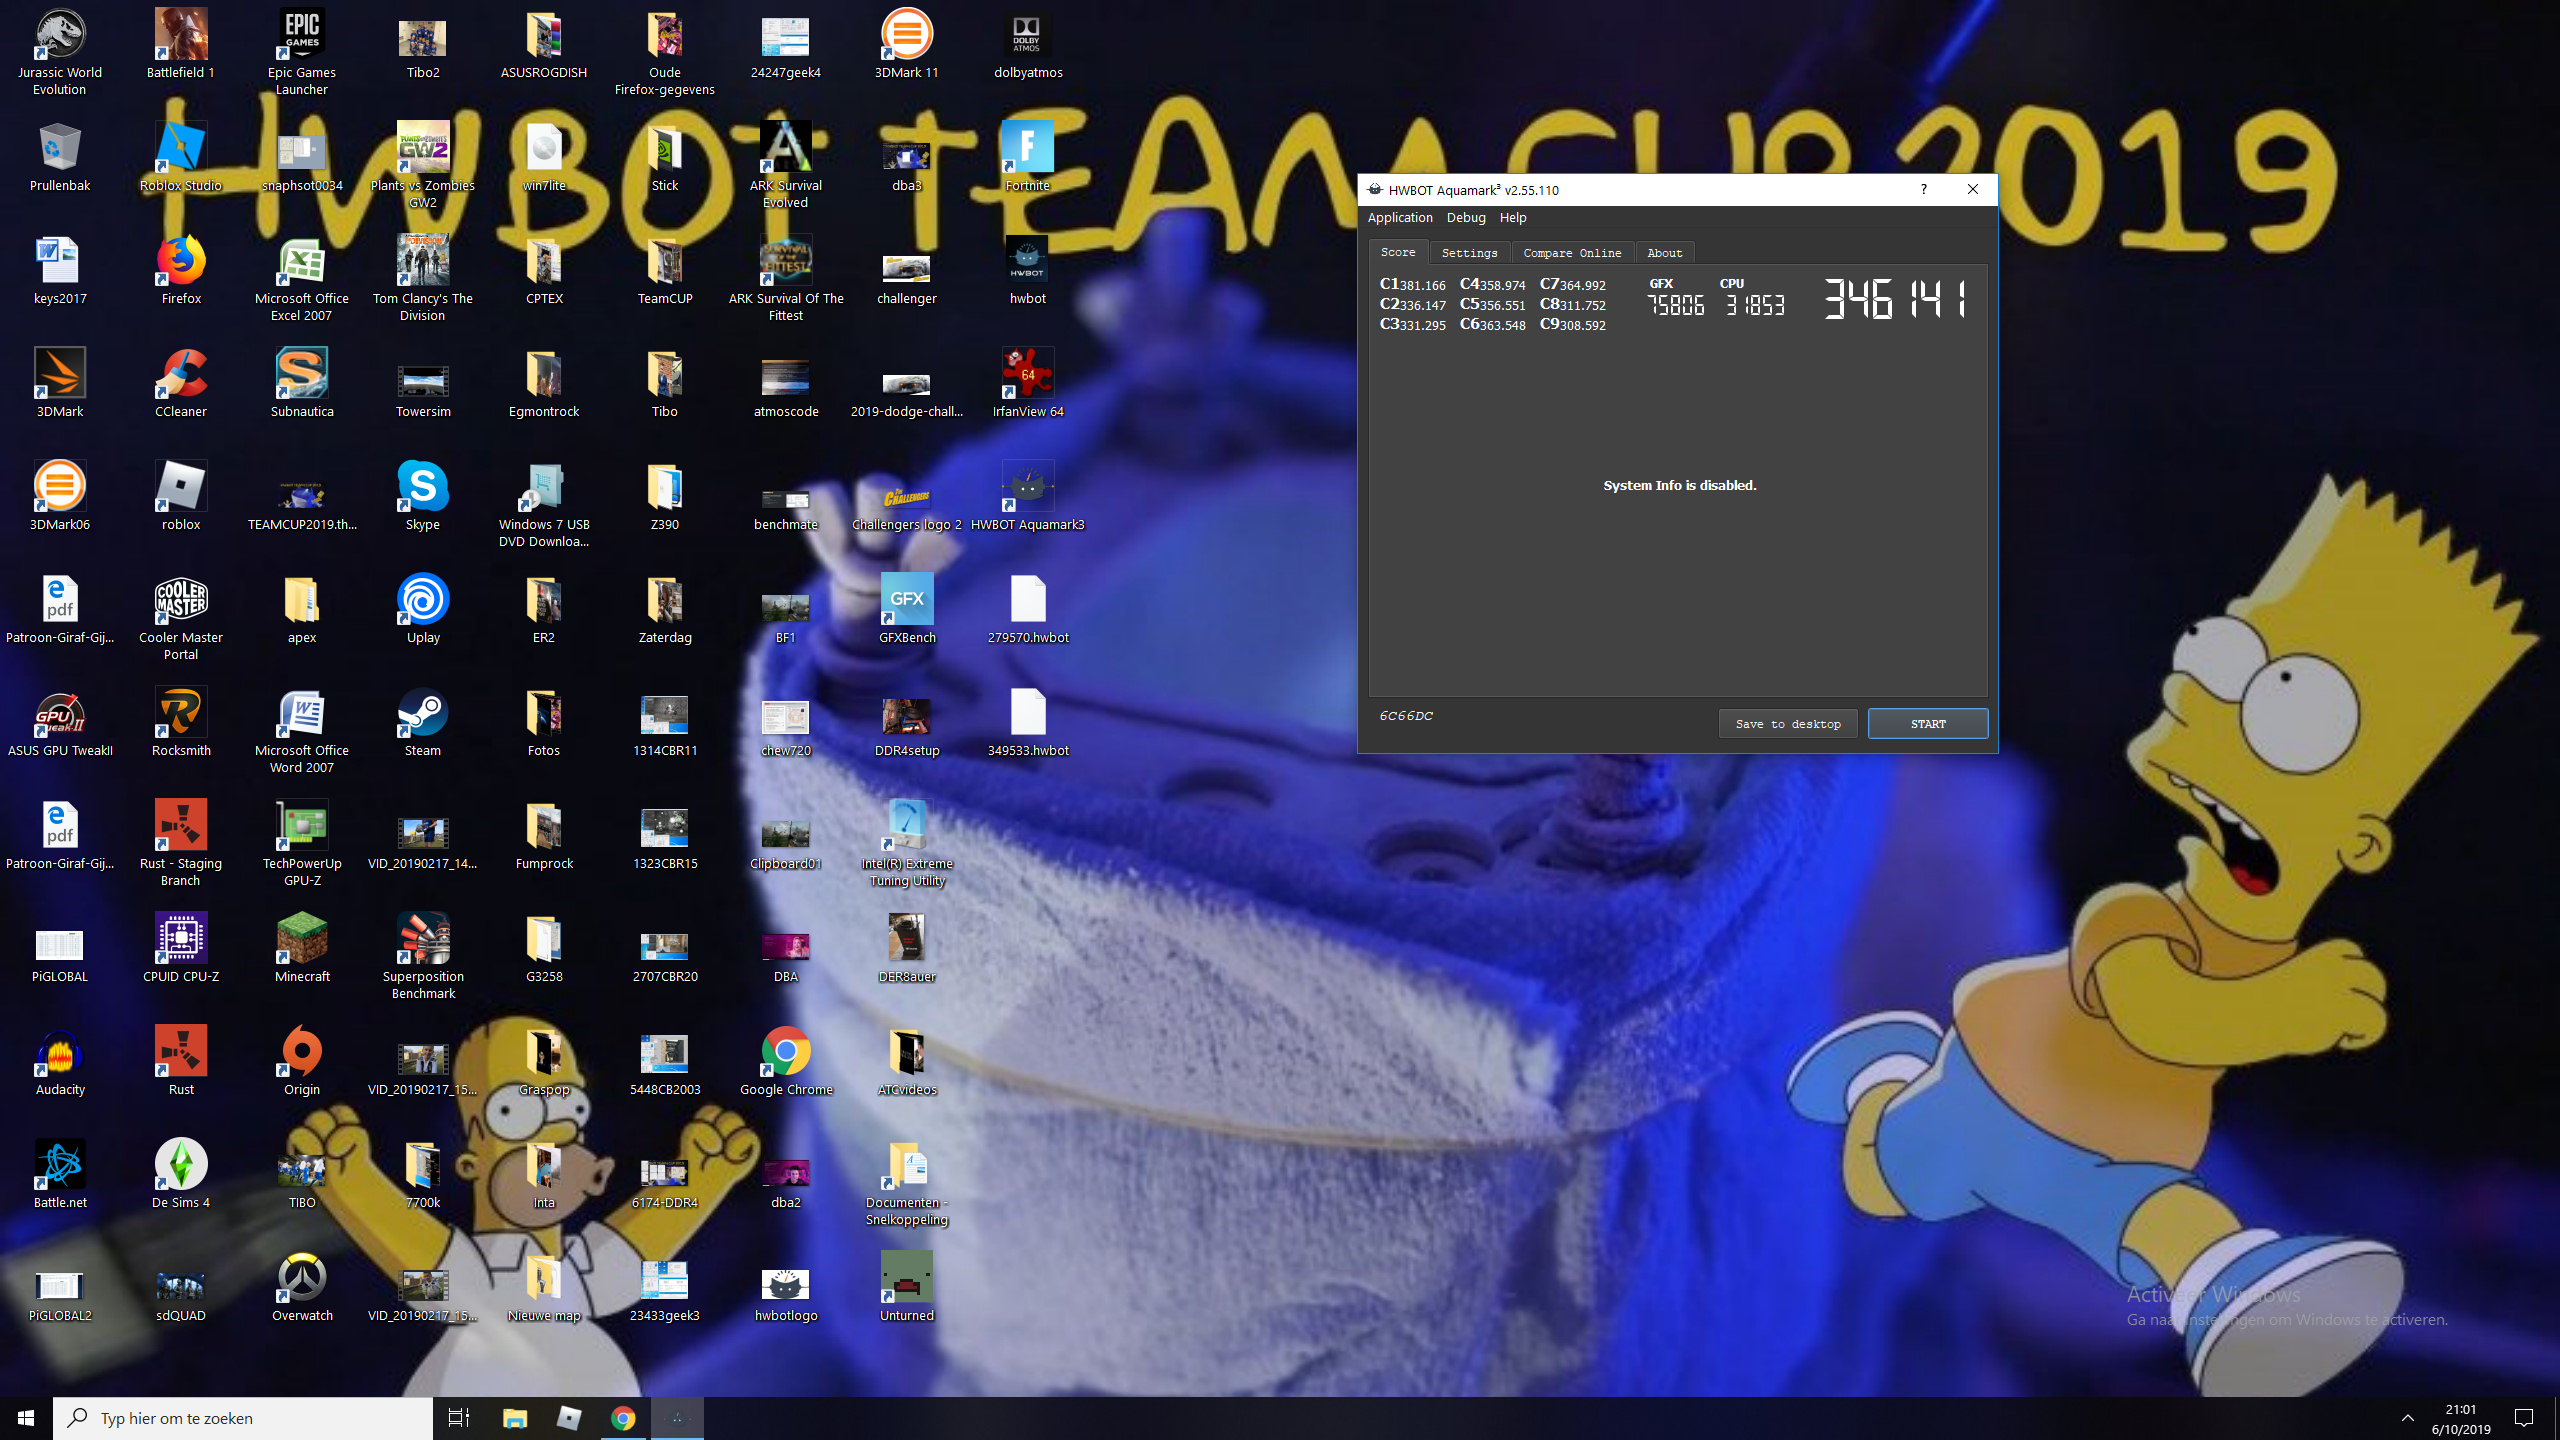Select the Epic Games Launcher shortcut
Screen dimensions: 2560x1440
pos(302,53)
